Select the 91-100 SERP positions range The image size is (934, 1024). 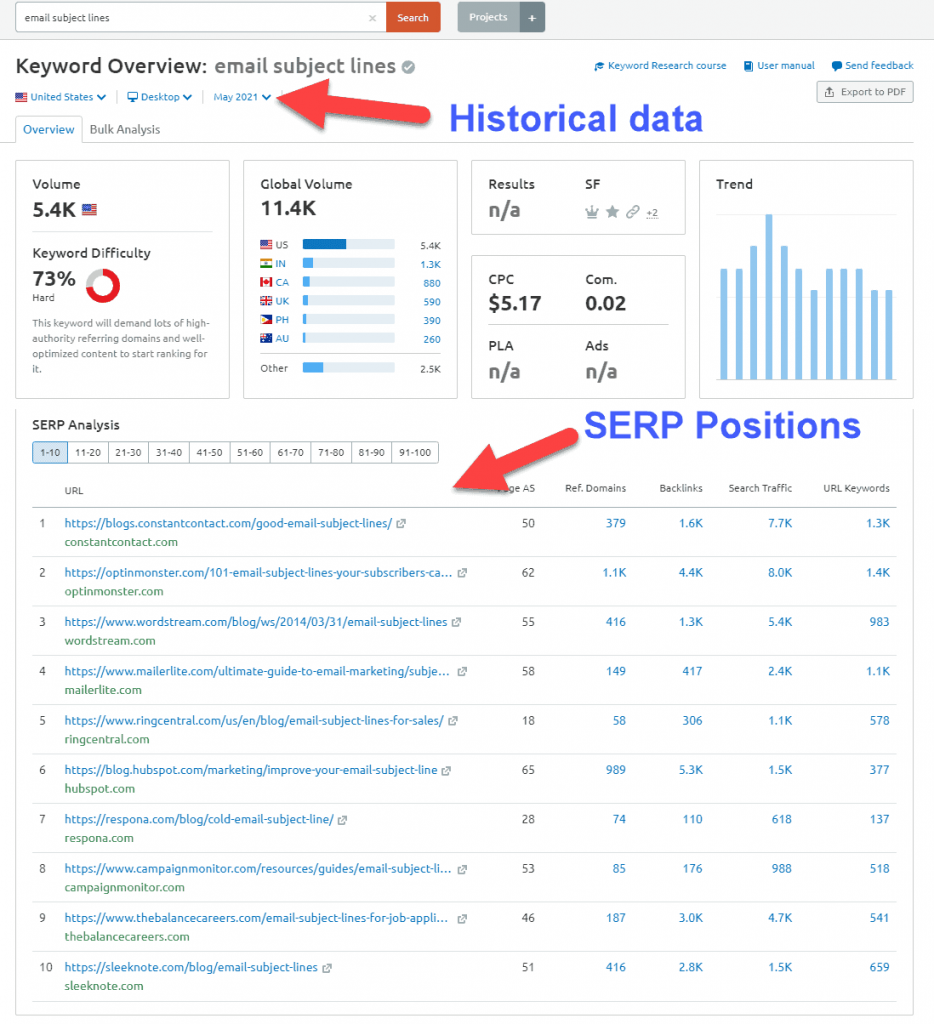click(415, 453)
